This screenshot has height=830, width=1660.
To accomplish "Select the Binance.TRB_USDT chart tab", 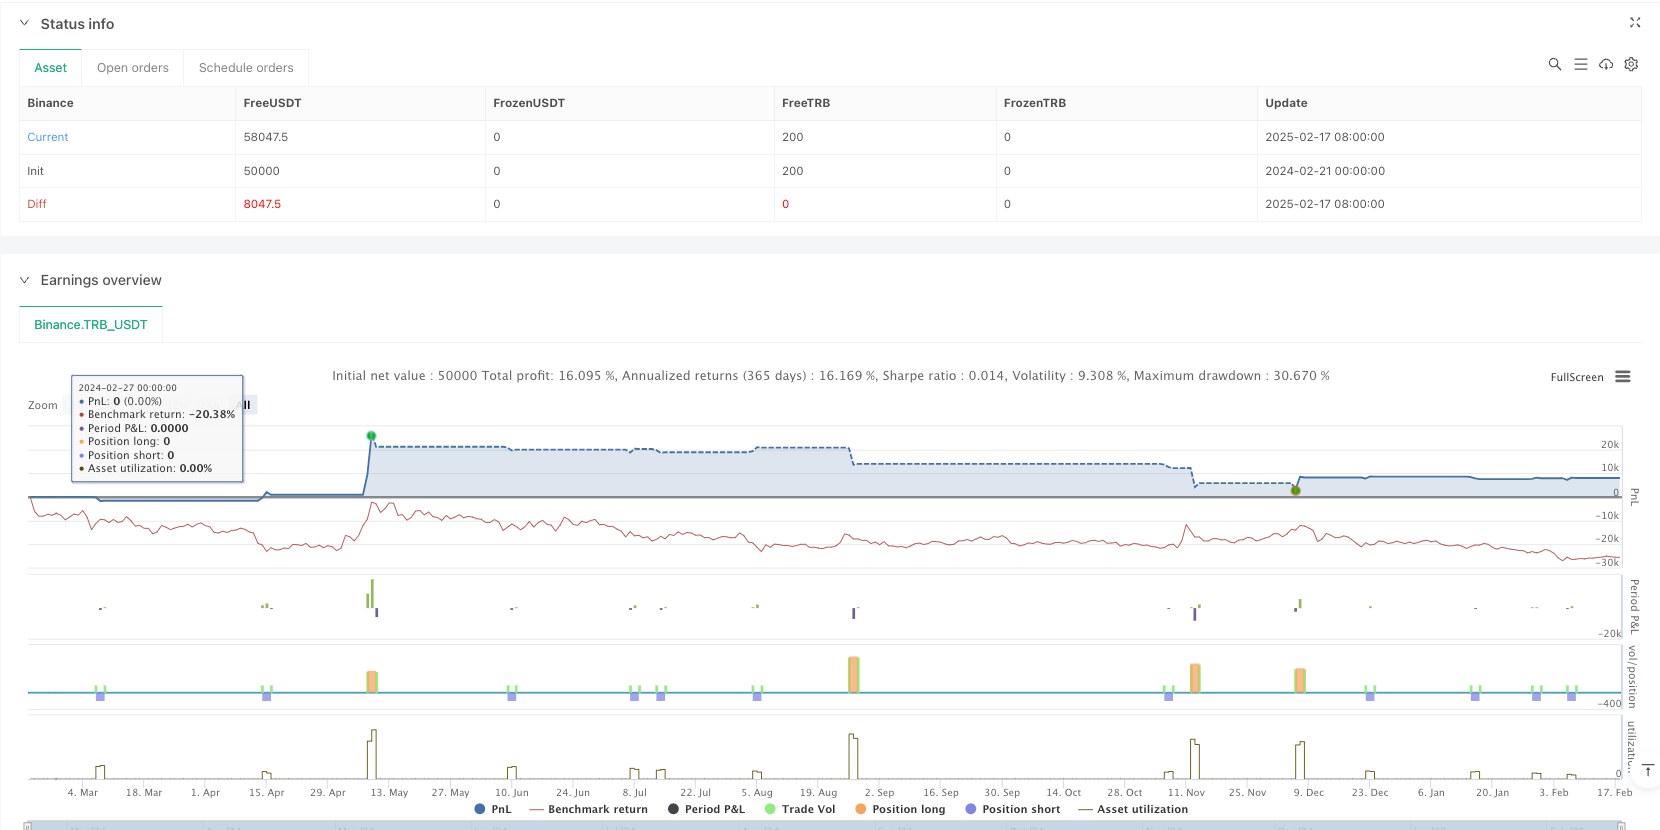I will point(91,325).
